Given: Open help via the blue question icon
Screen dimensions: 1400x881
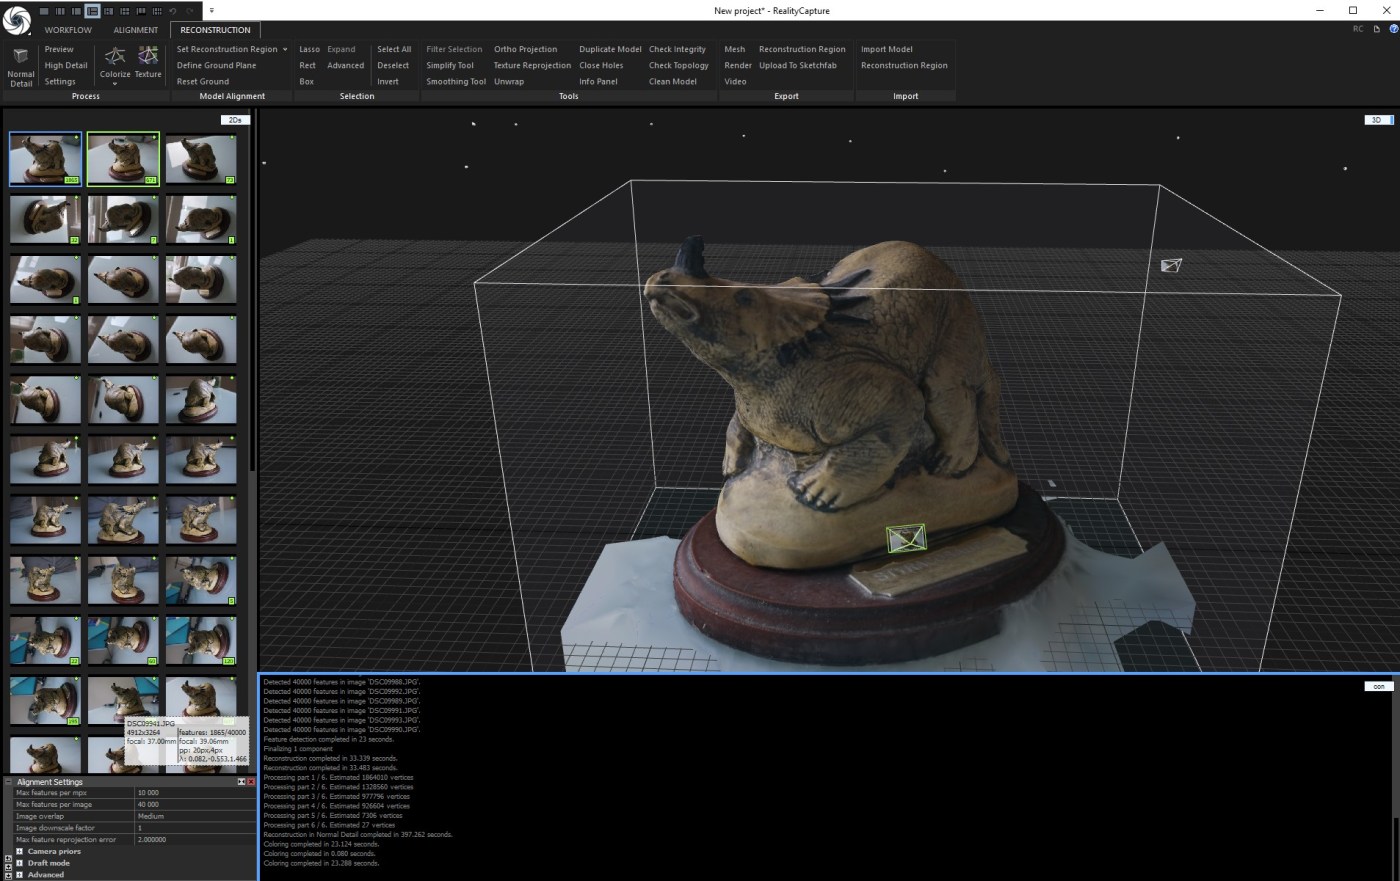Looking at the screenshot, I should [1393, 29].
